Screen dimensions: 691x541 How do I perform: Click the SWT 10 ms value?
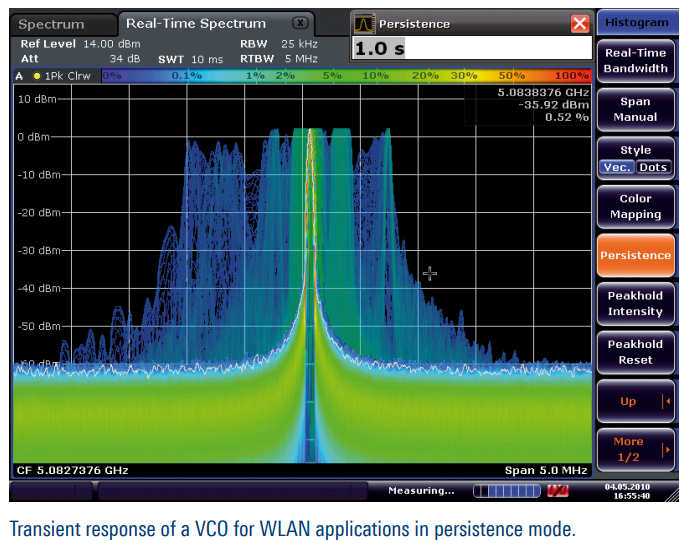[207, 59]
